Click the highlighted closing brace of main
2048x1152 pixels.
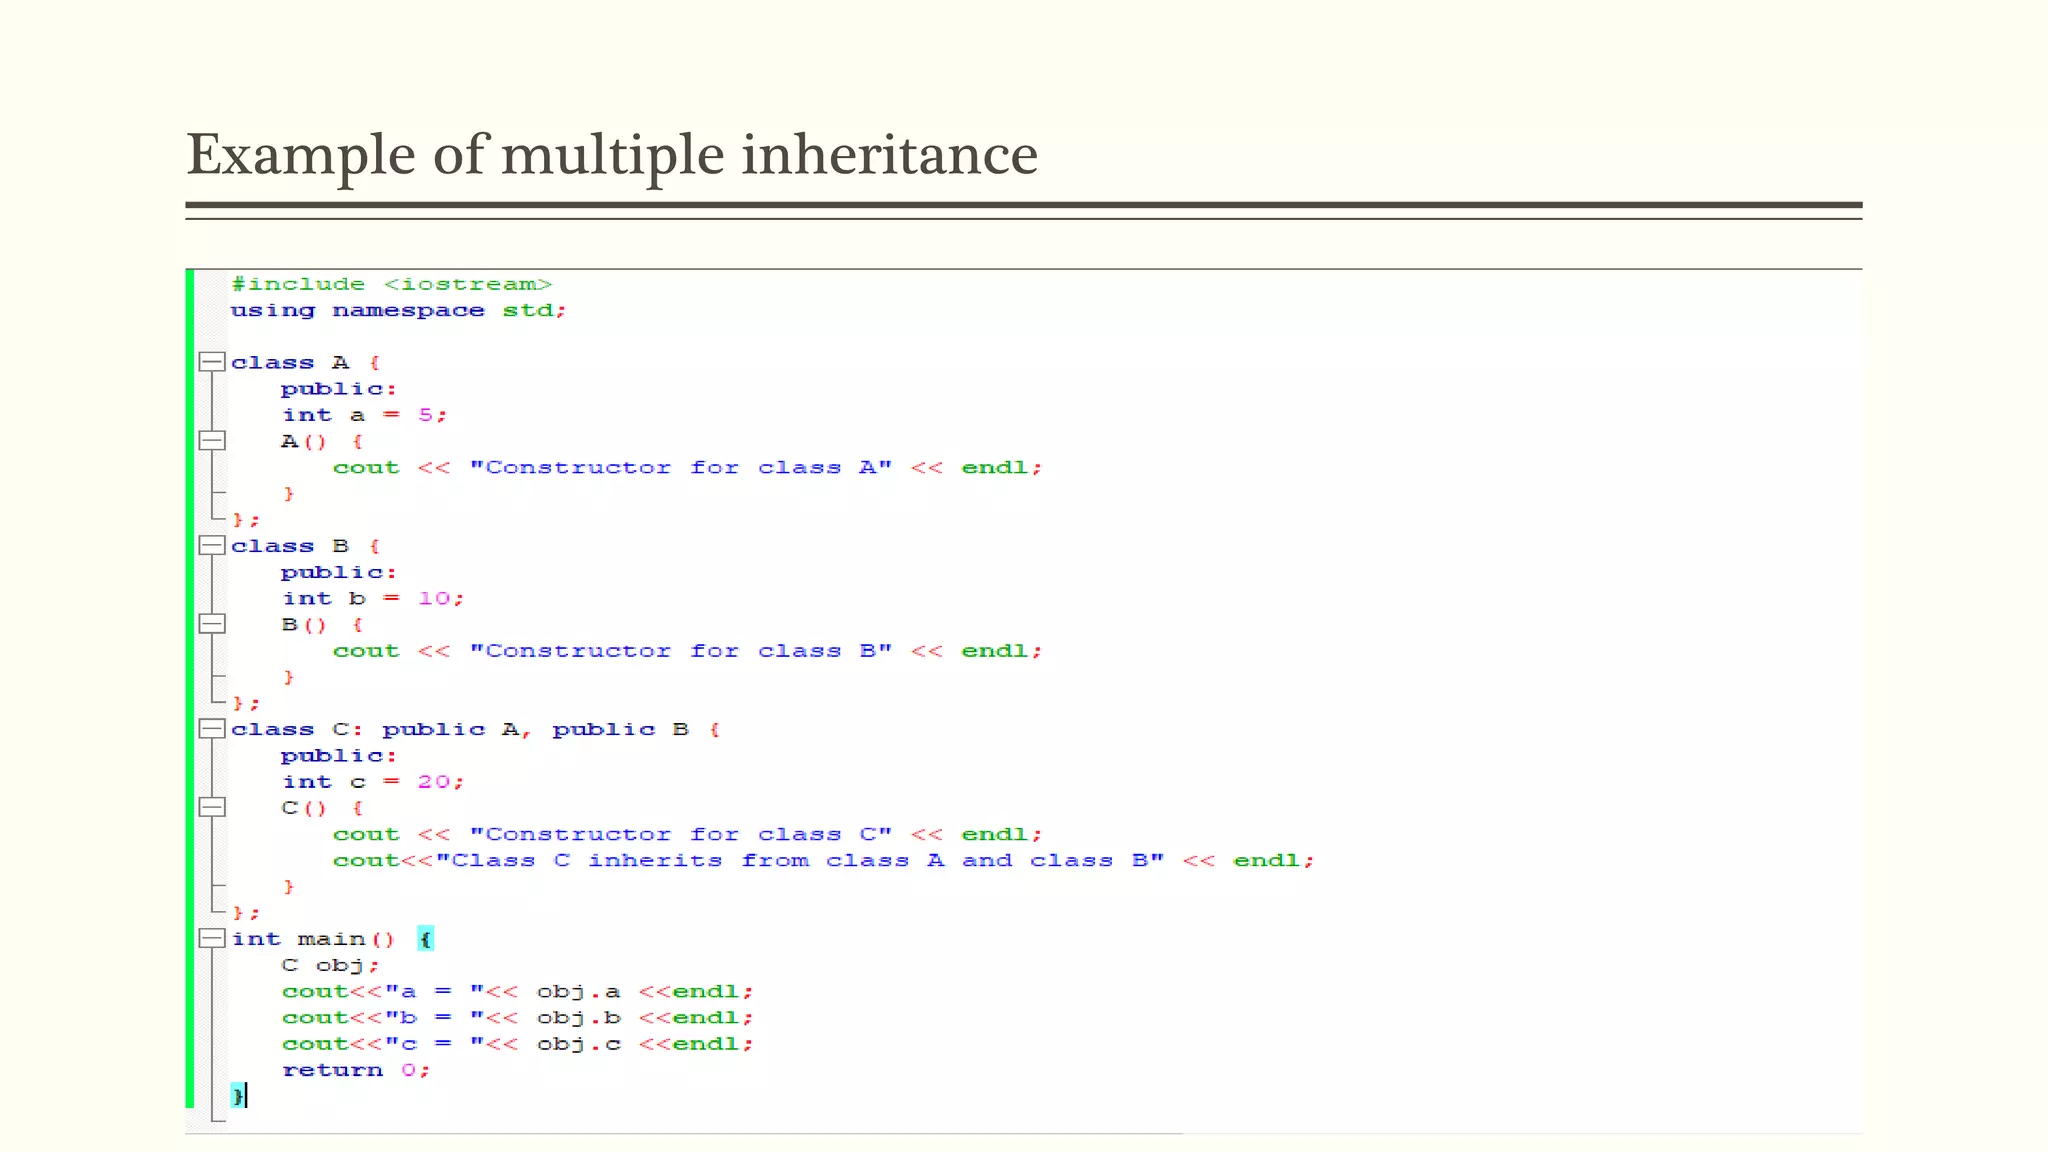click(238, 1096)
